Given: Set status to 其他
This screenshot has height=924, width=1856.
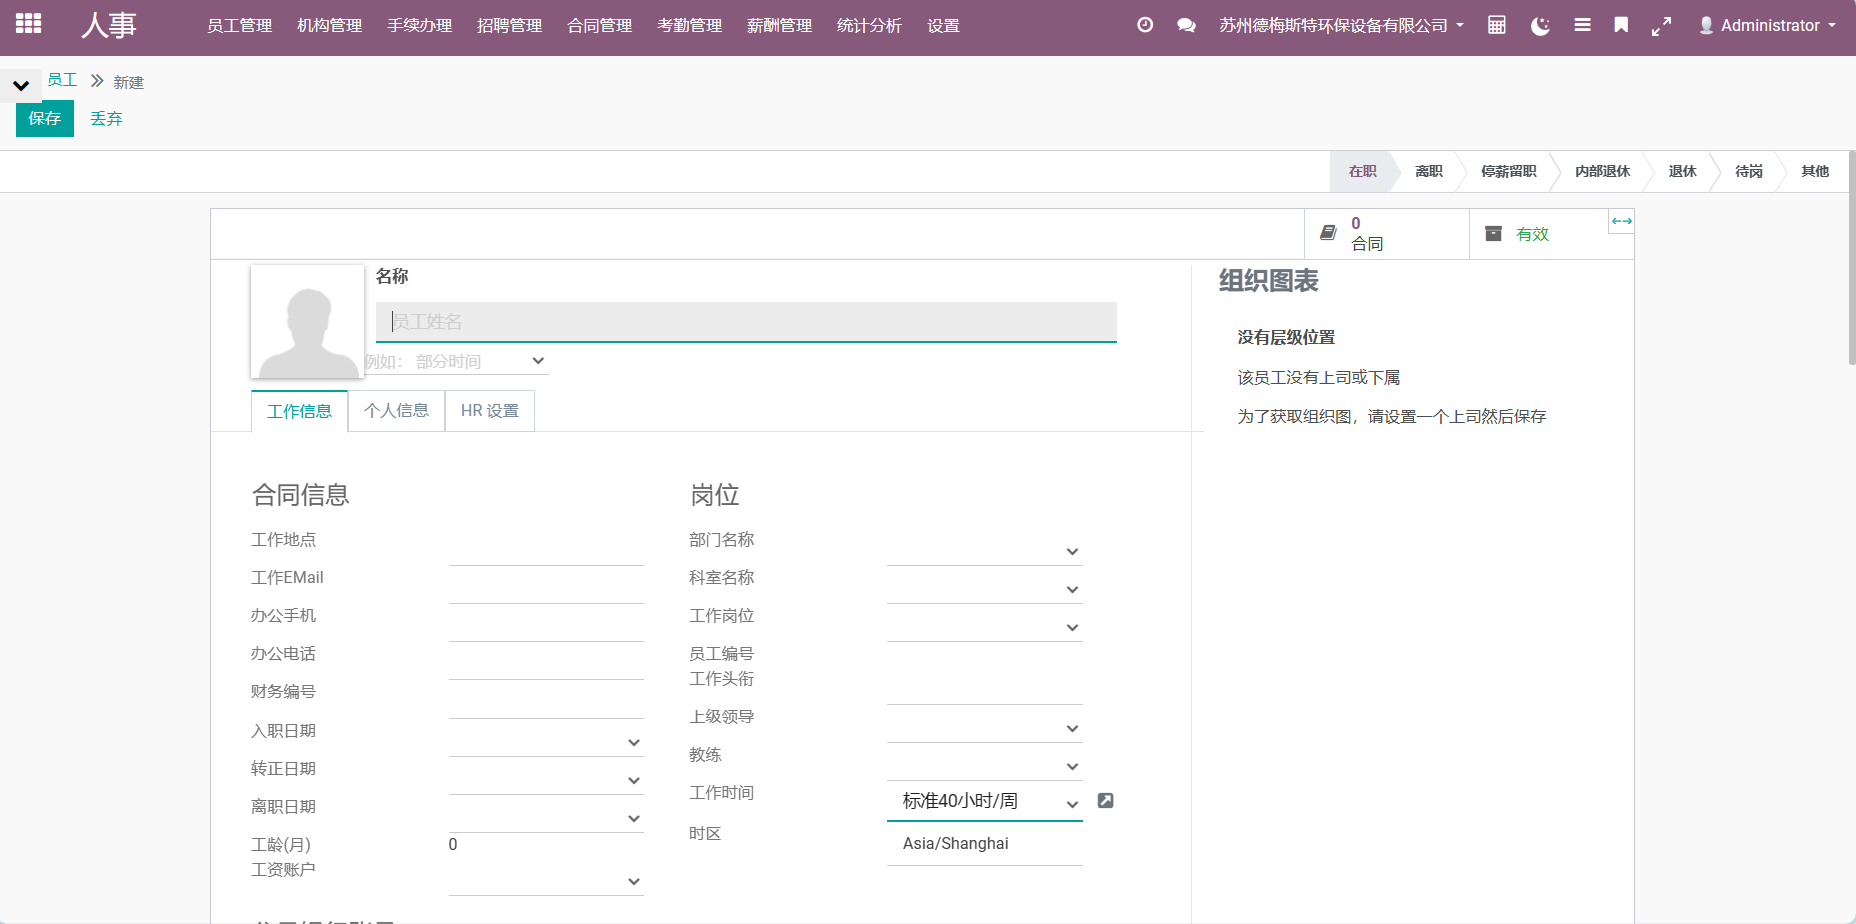Looking at the screenshot, I should [1815, 171].
